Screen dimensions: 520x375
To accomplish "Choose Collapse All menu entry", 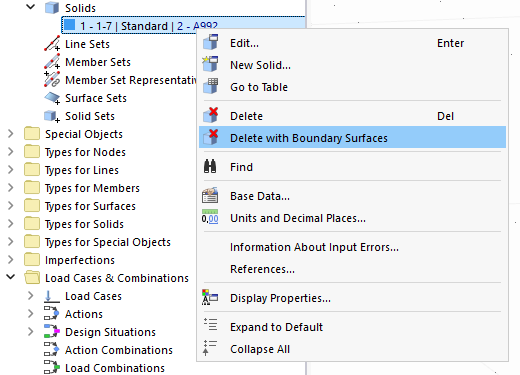I will tap(352, 349).
